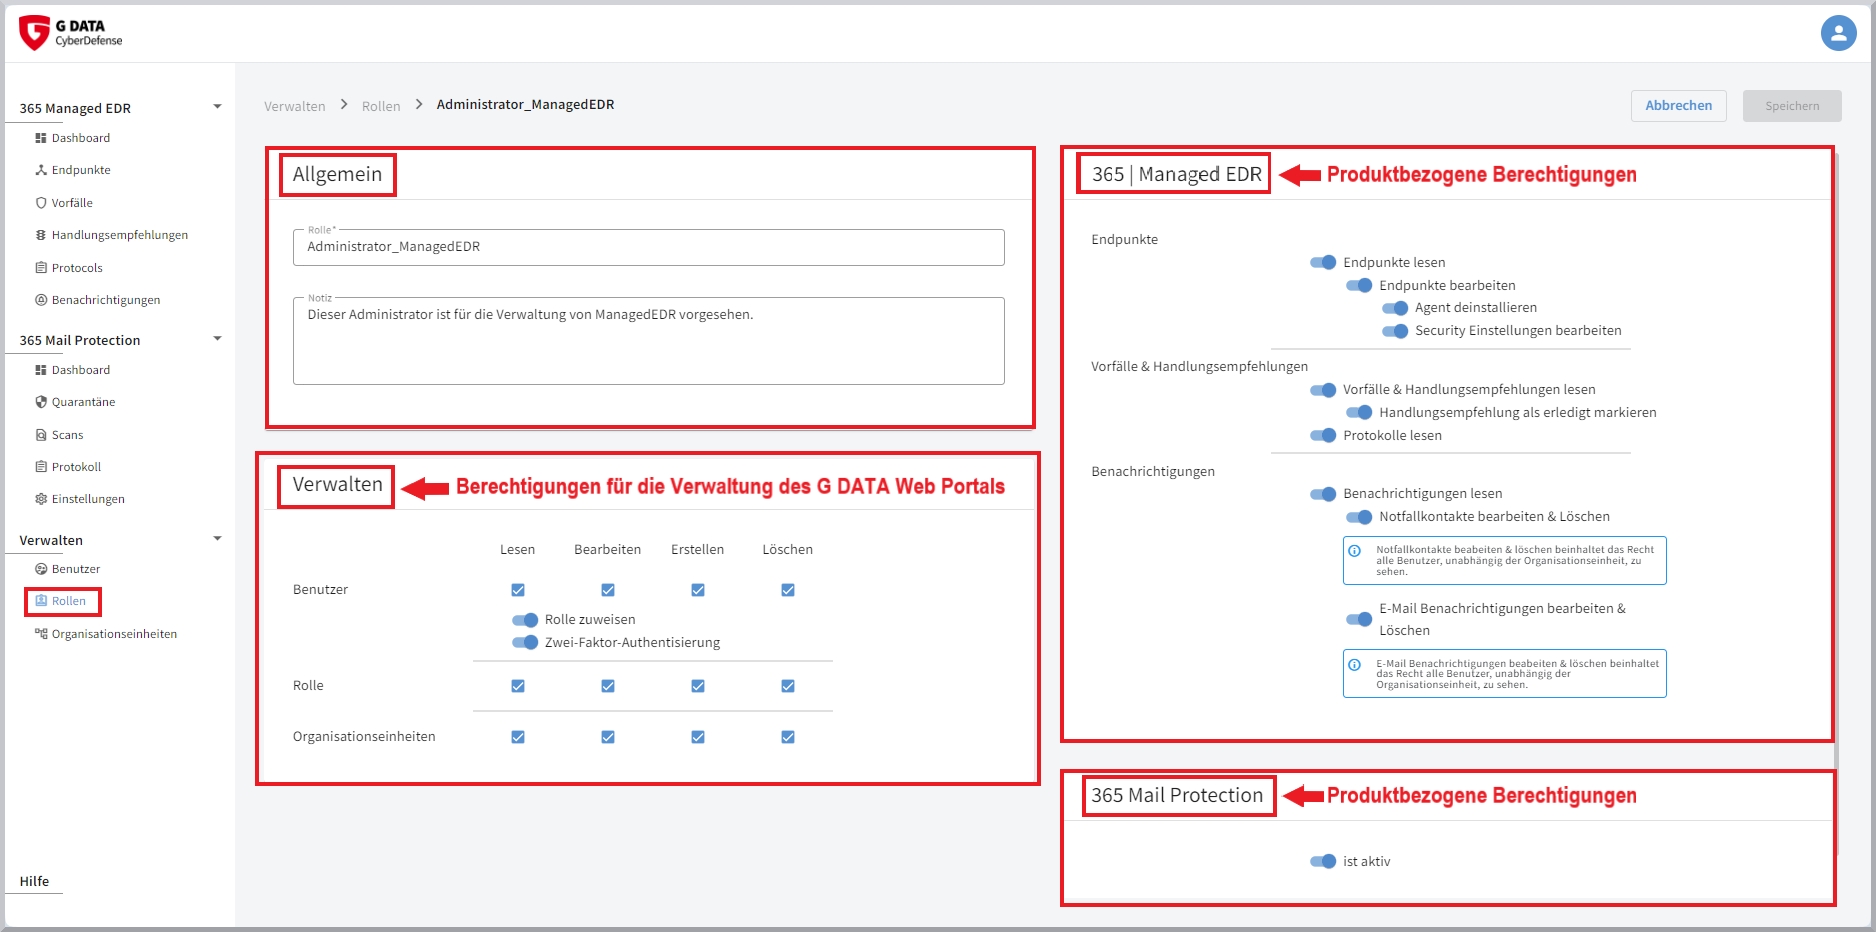Toggle the Benutzer Bearbeiten checkbox

(608, 590)
